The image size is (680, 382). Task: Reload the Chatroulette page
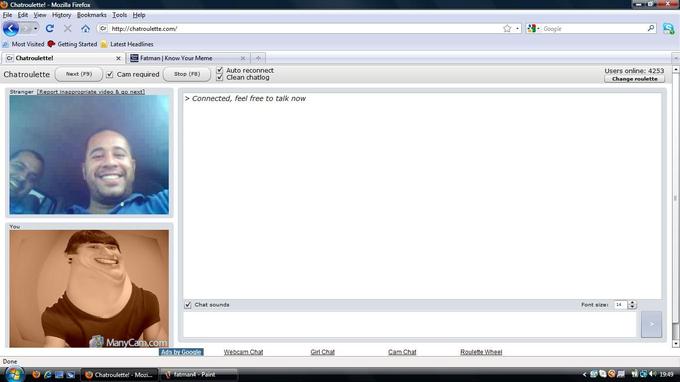pyautogui.click(x=49, y=29)
